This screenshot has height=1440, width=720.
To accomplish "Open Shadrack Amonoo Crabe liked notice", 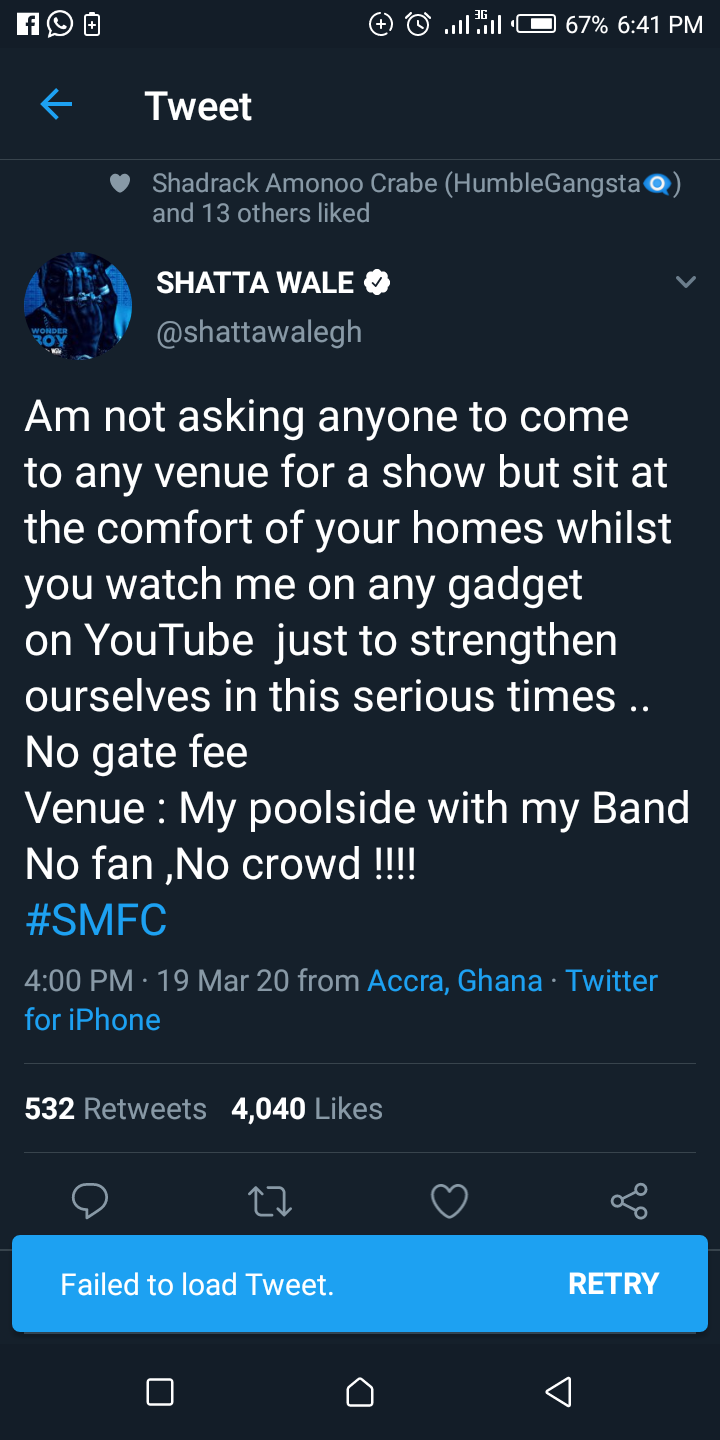I will (400, 198).
